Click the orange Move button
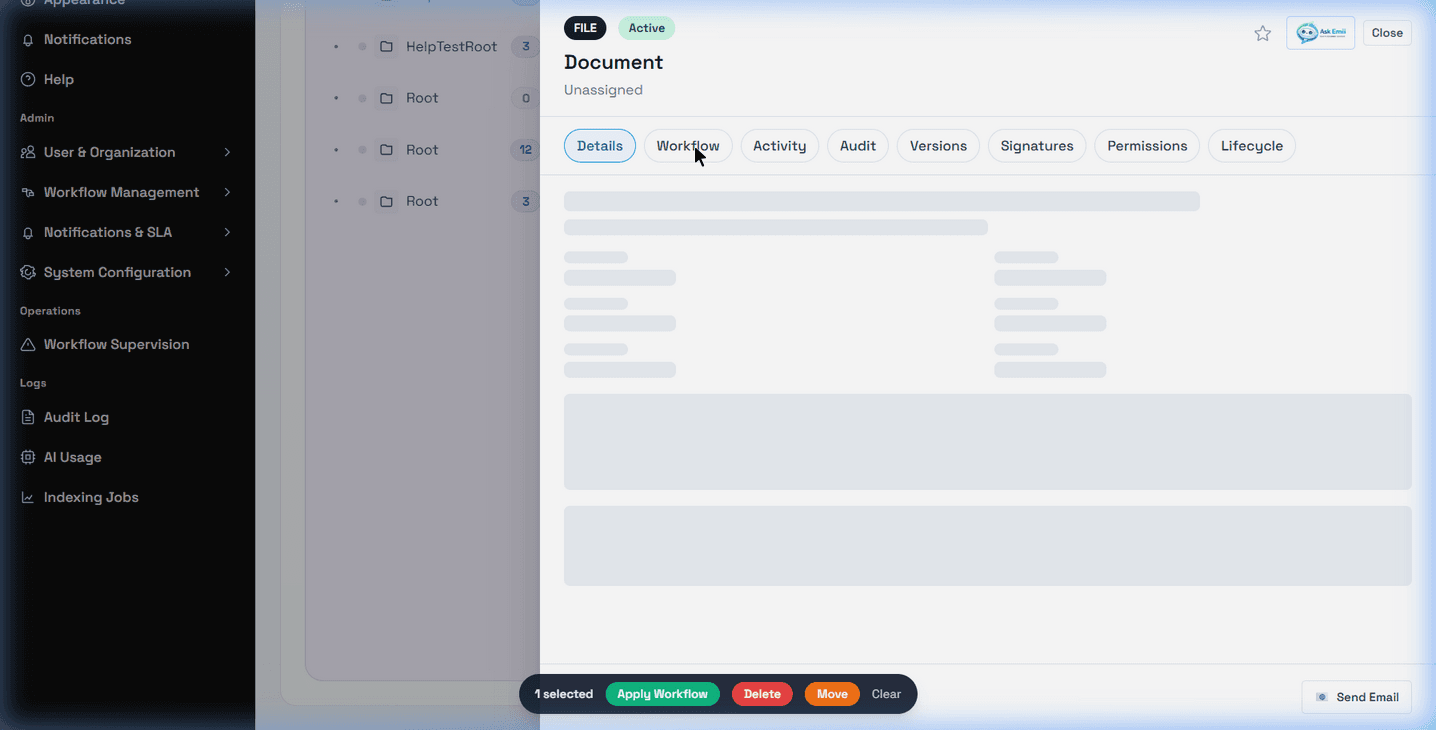This screenshot has width=1436, height=730. (x=832, y=694)
